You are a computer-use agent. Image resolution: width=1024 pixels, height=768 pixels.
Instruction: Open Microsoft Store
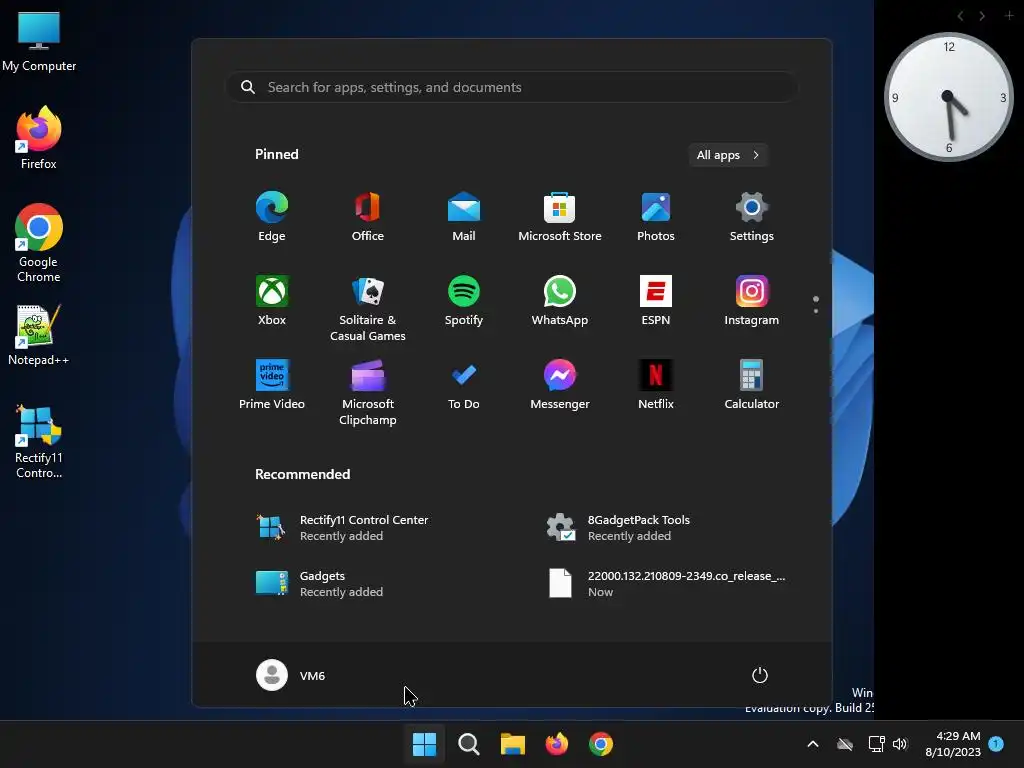(560, 217)
